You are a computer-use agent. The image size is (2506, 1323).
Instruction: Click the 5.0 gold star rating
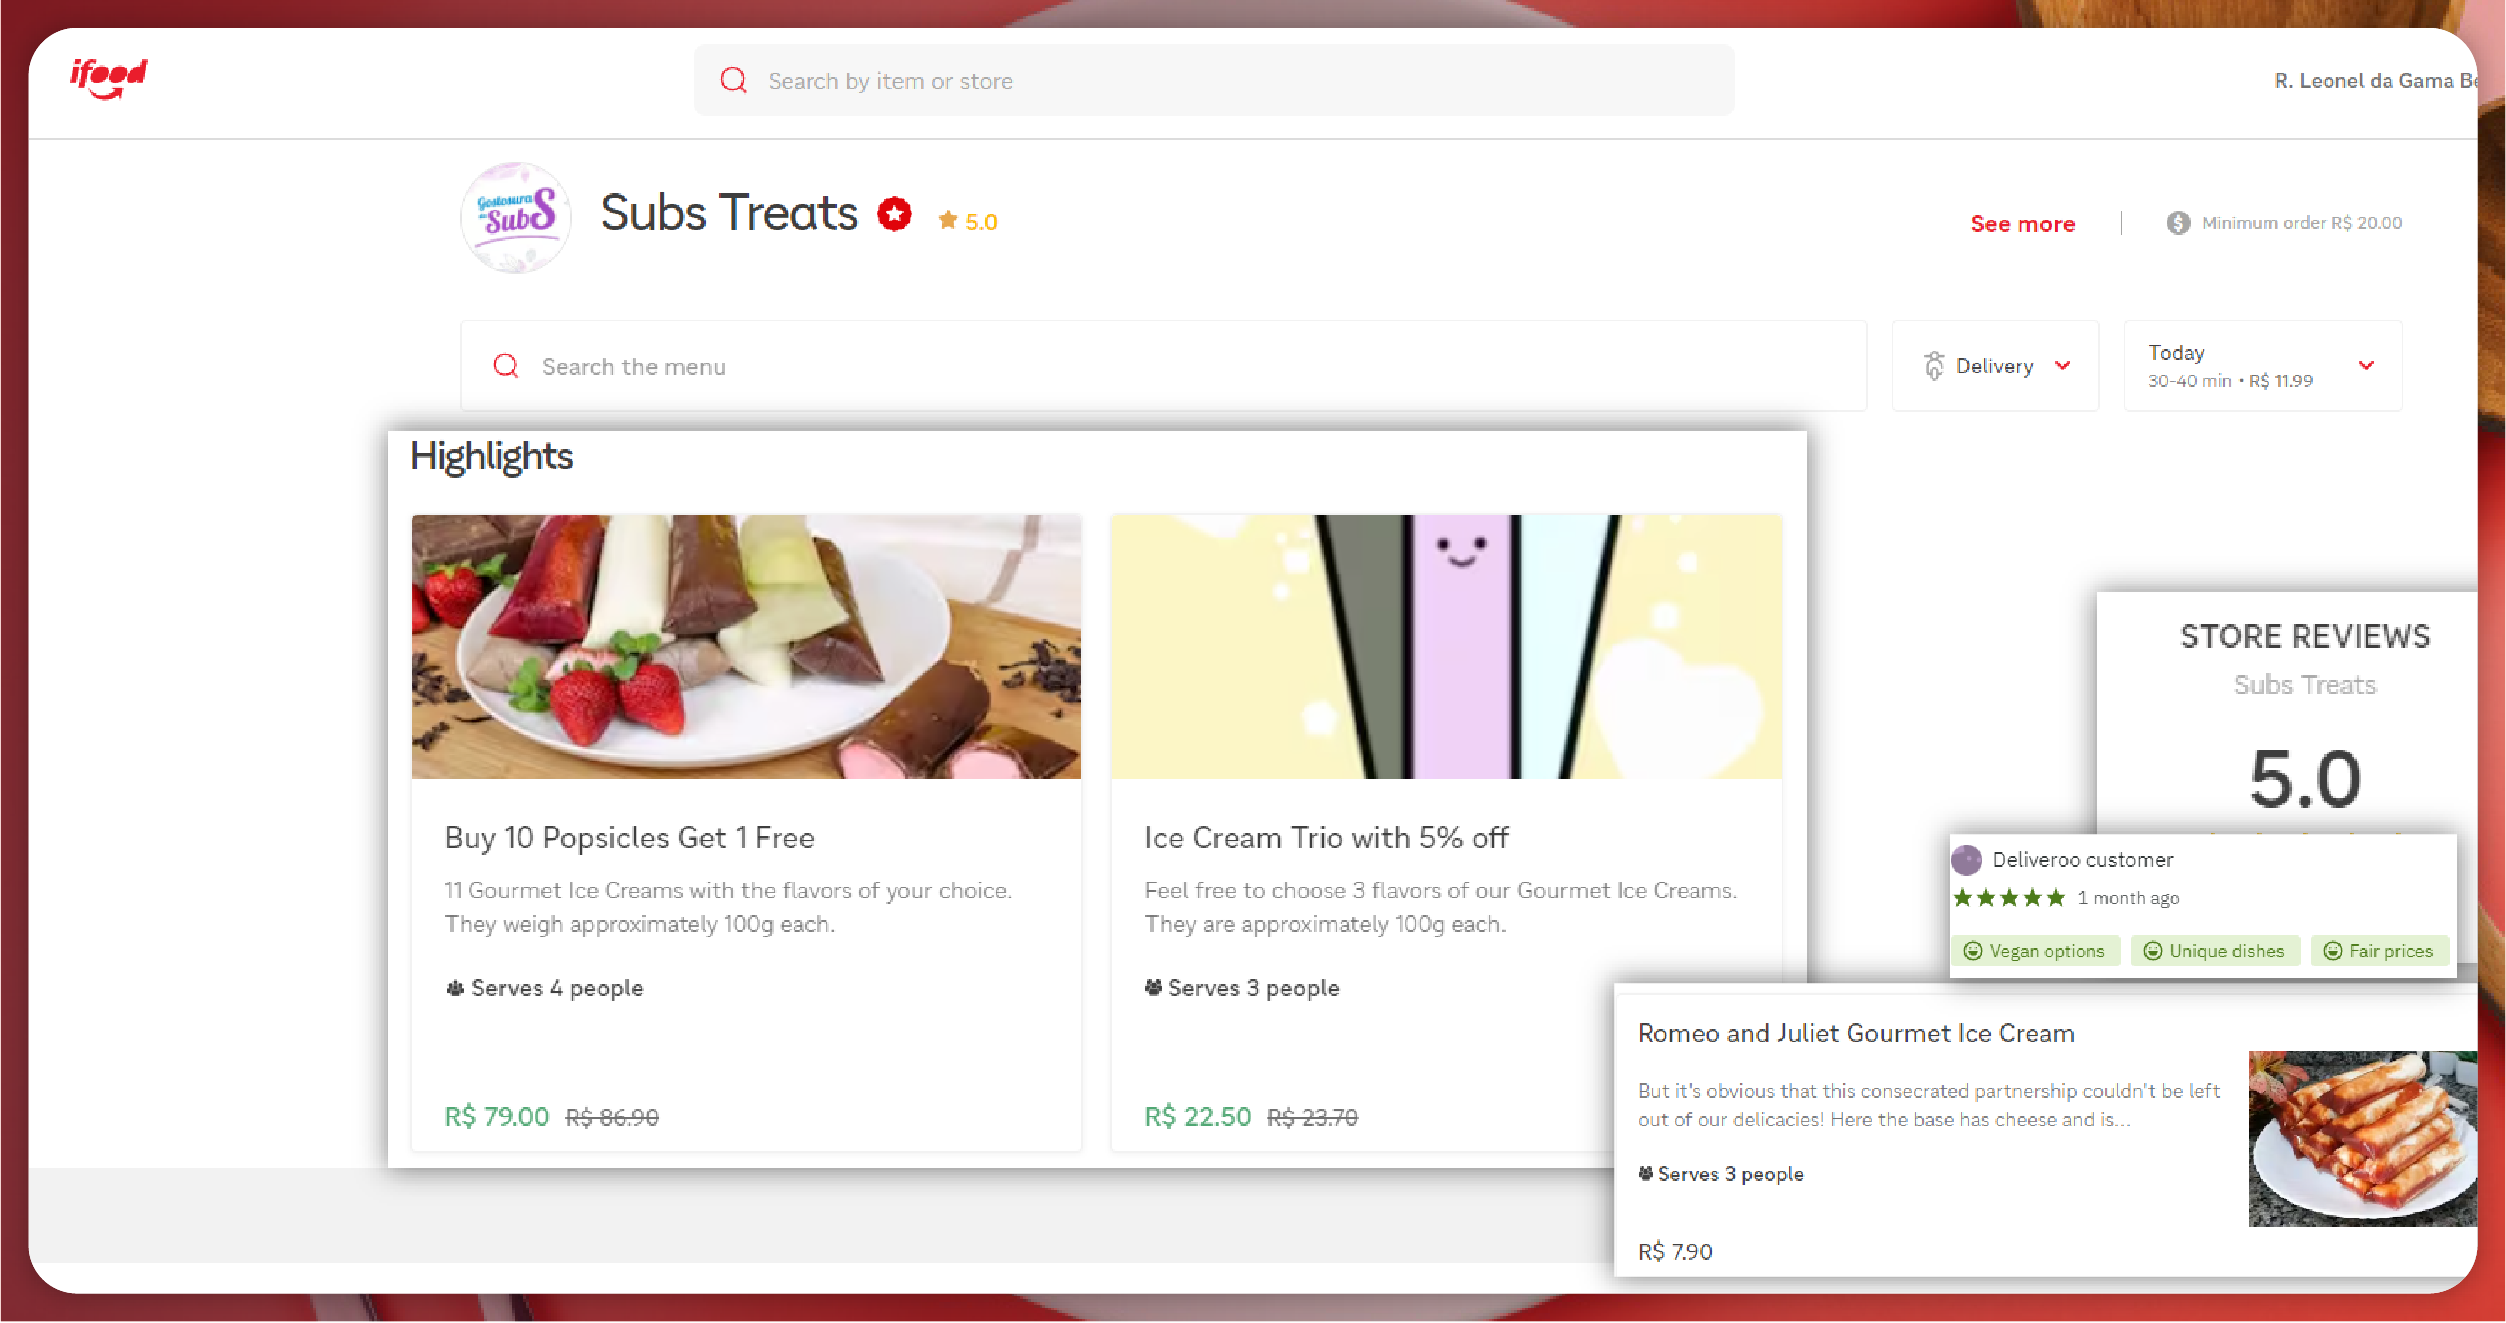(x=968, y=221)
